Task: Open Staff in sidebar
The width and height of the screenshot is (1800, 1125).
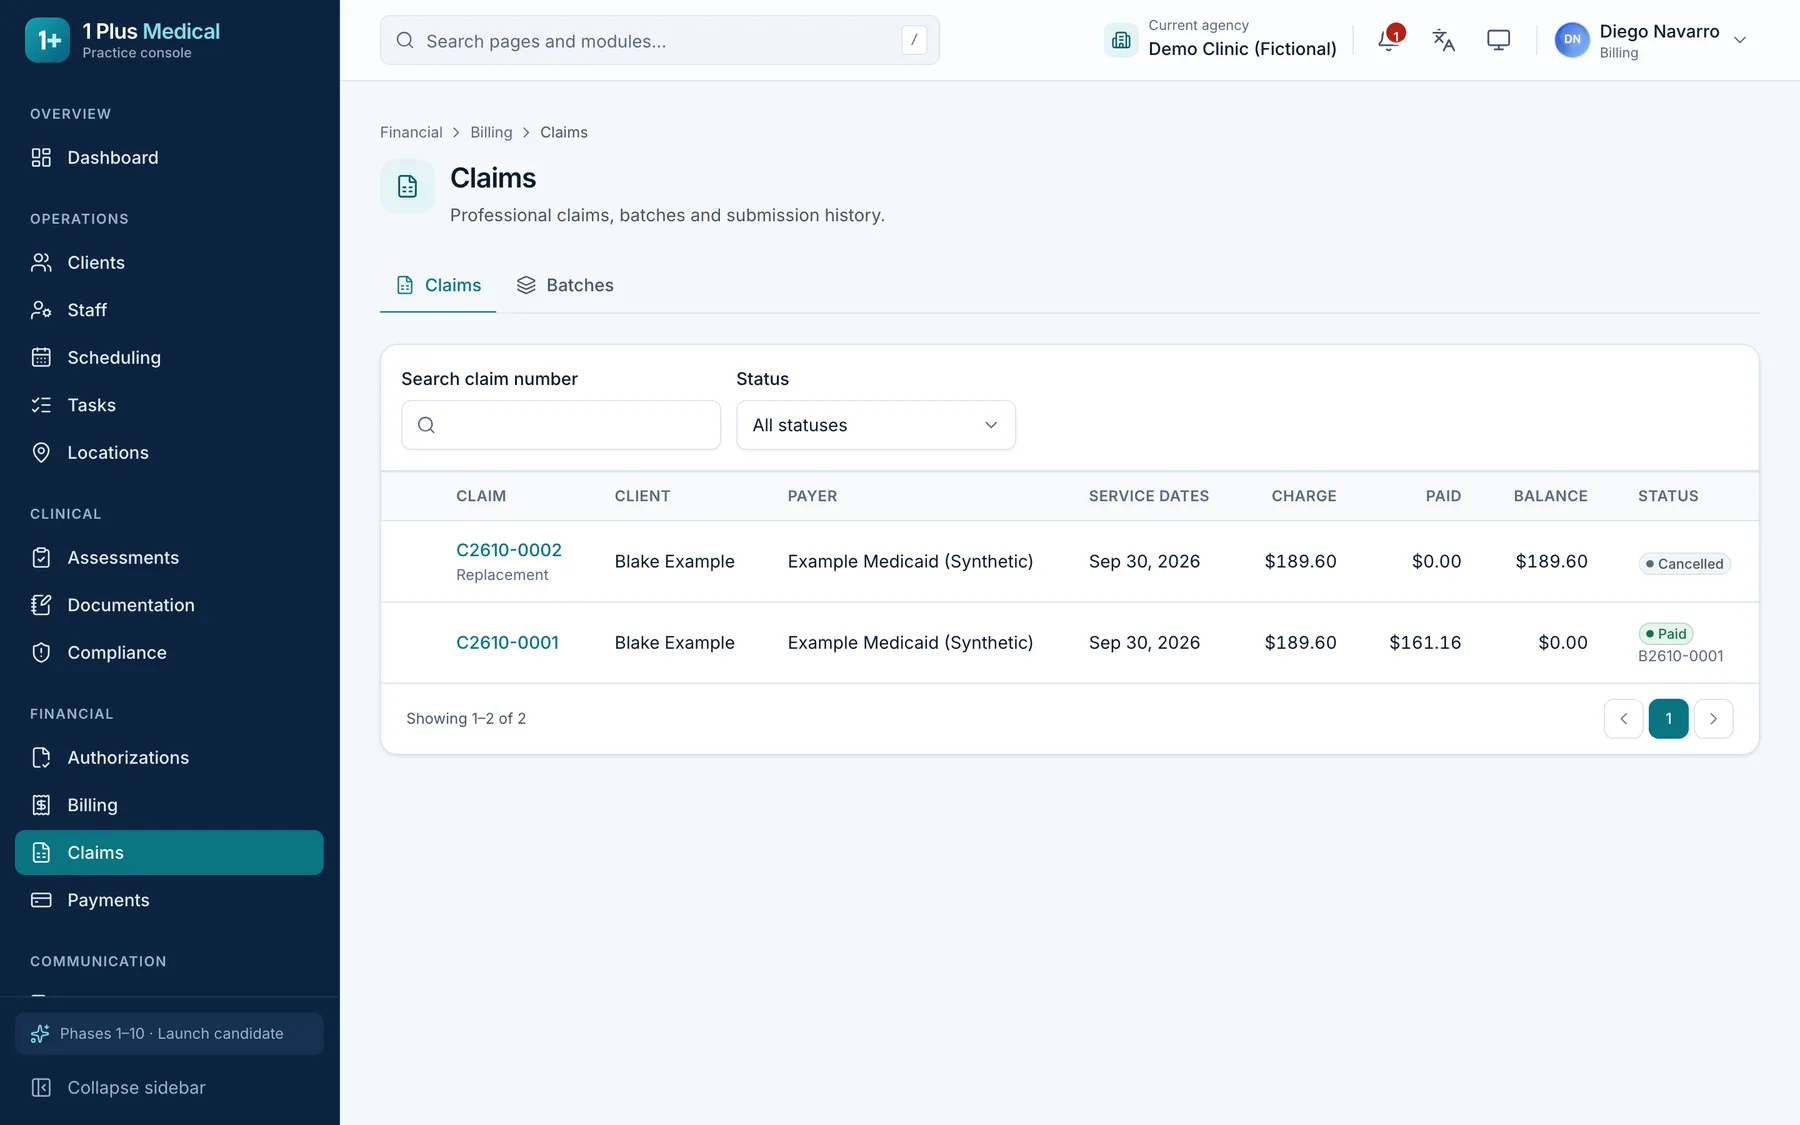Action: 169,310
